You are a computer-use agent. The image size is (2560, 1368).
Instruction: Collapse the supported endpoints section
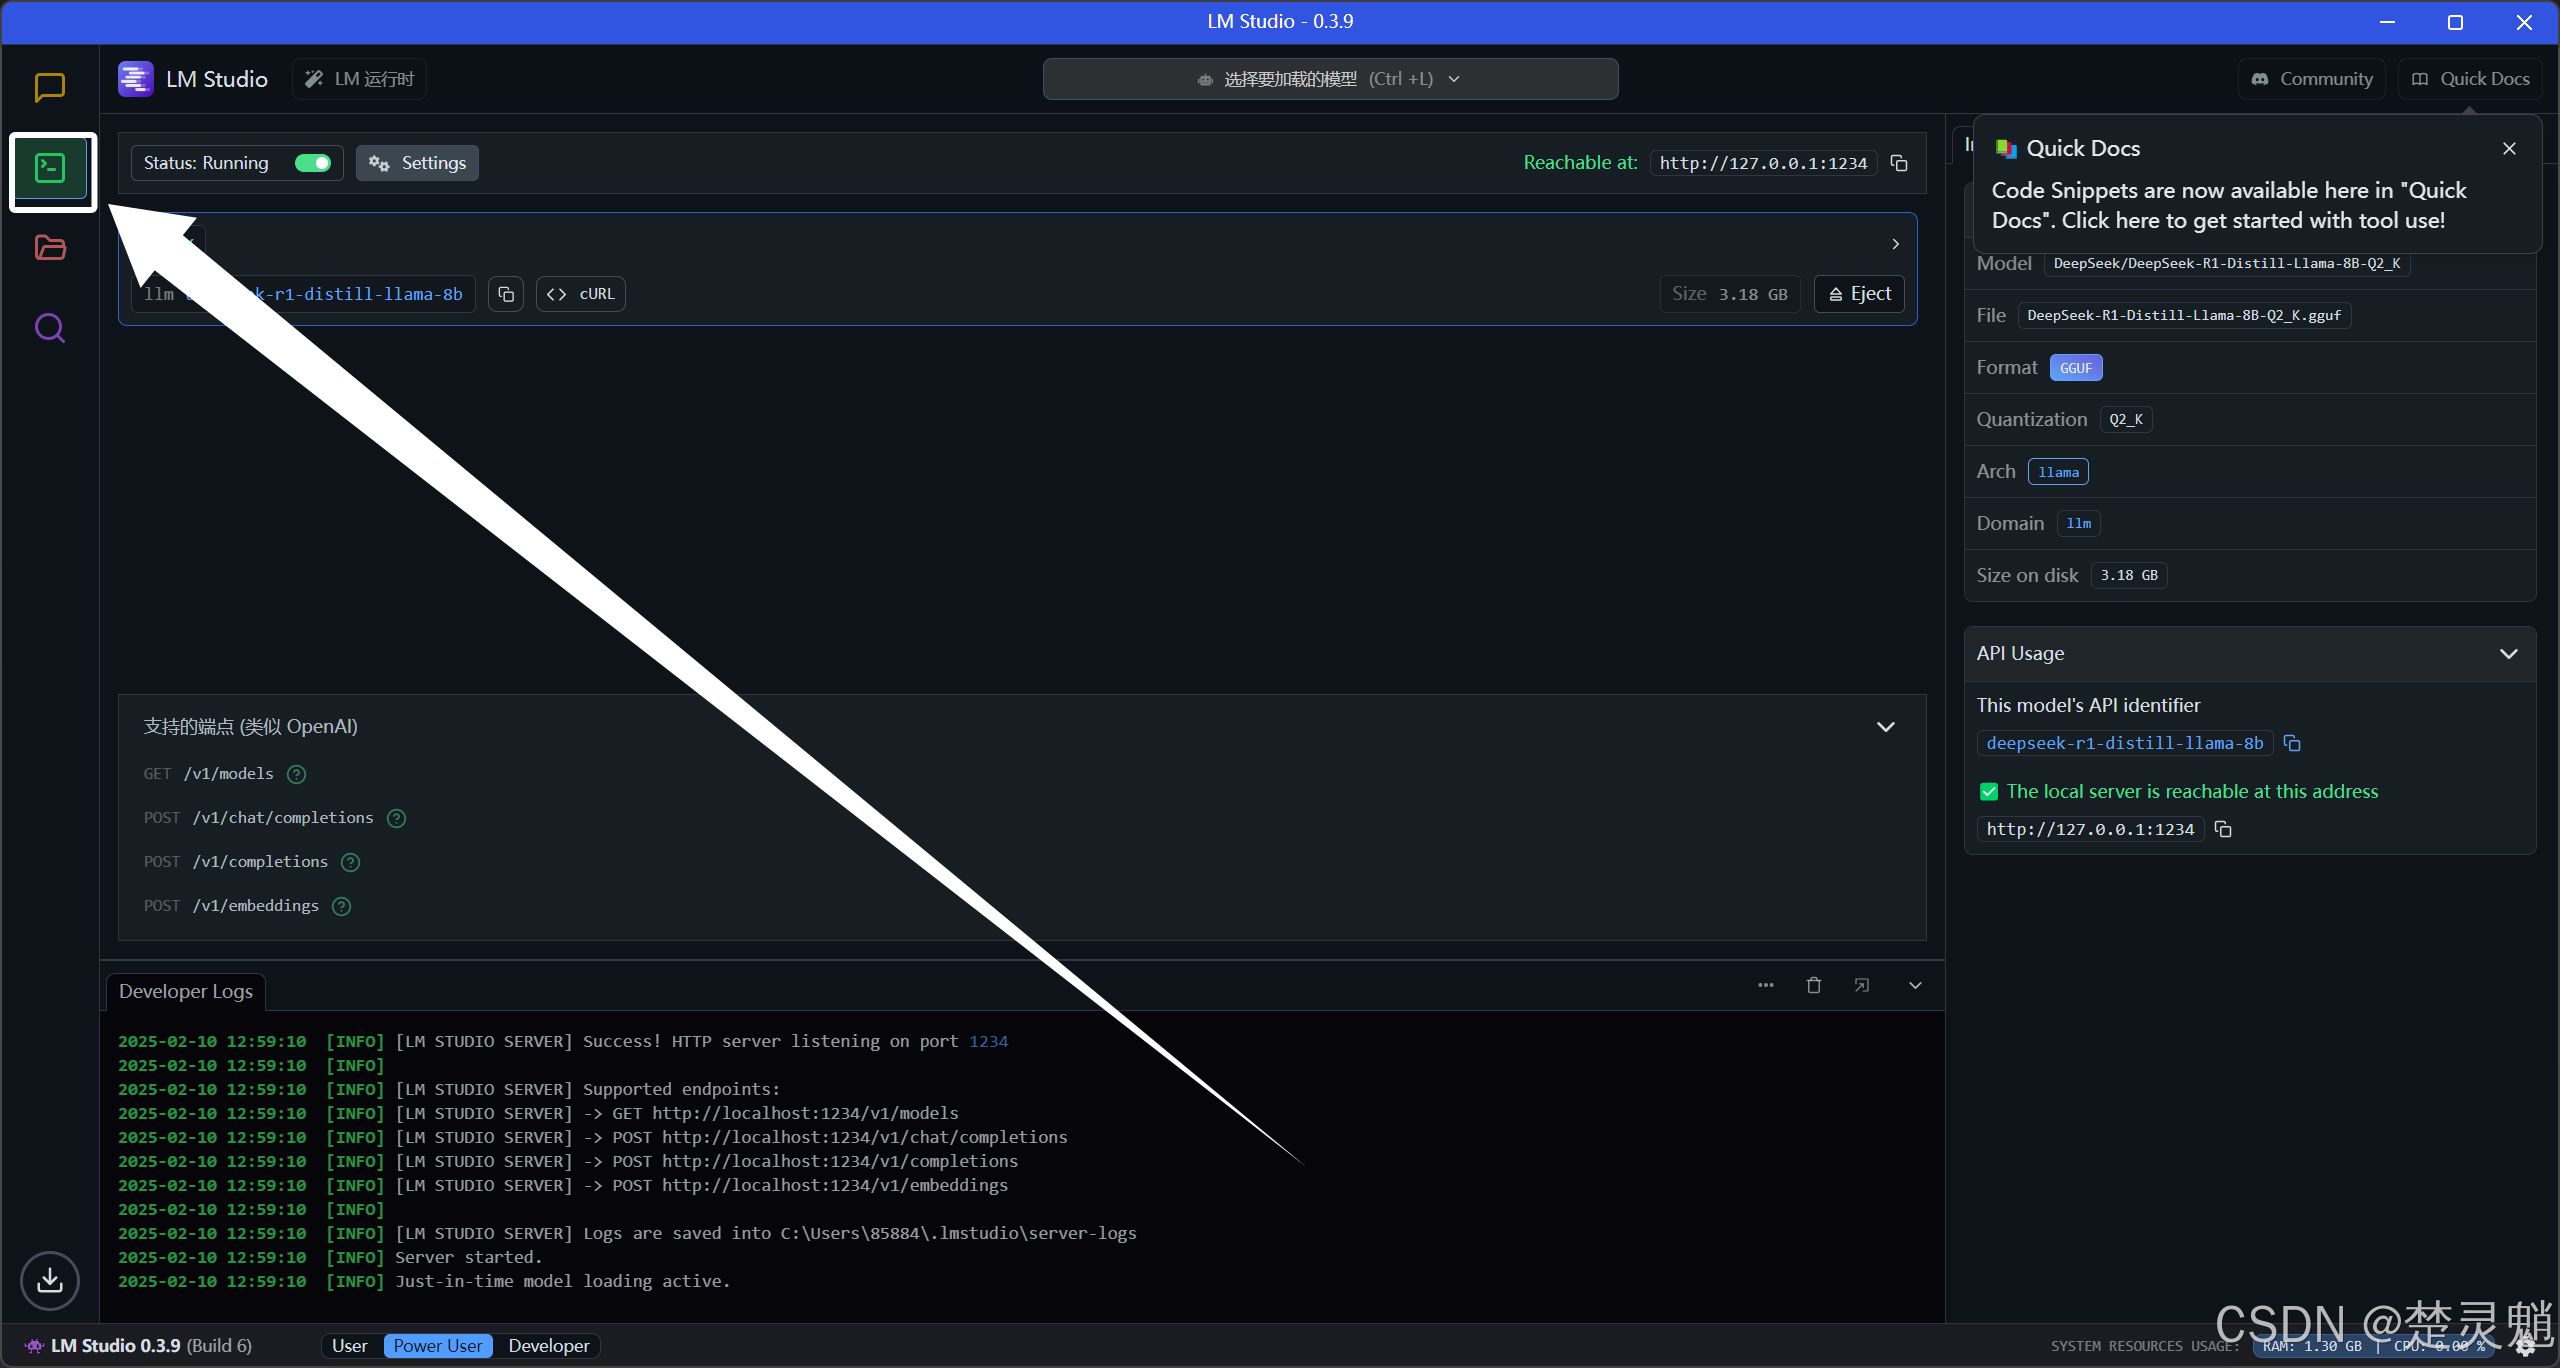click(1885, 727)
